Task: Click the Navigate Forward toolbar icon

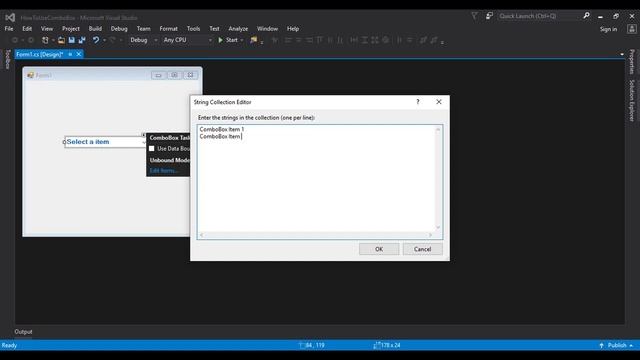Action: [31, 40]
